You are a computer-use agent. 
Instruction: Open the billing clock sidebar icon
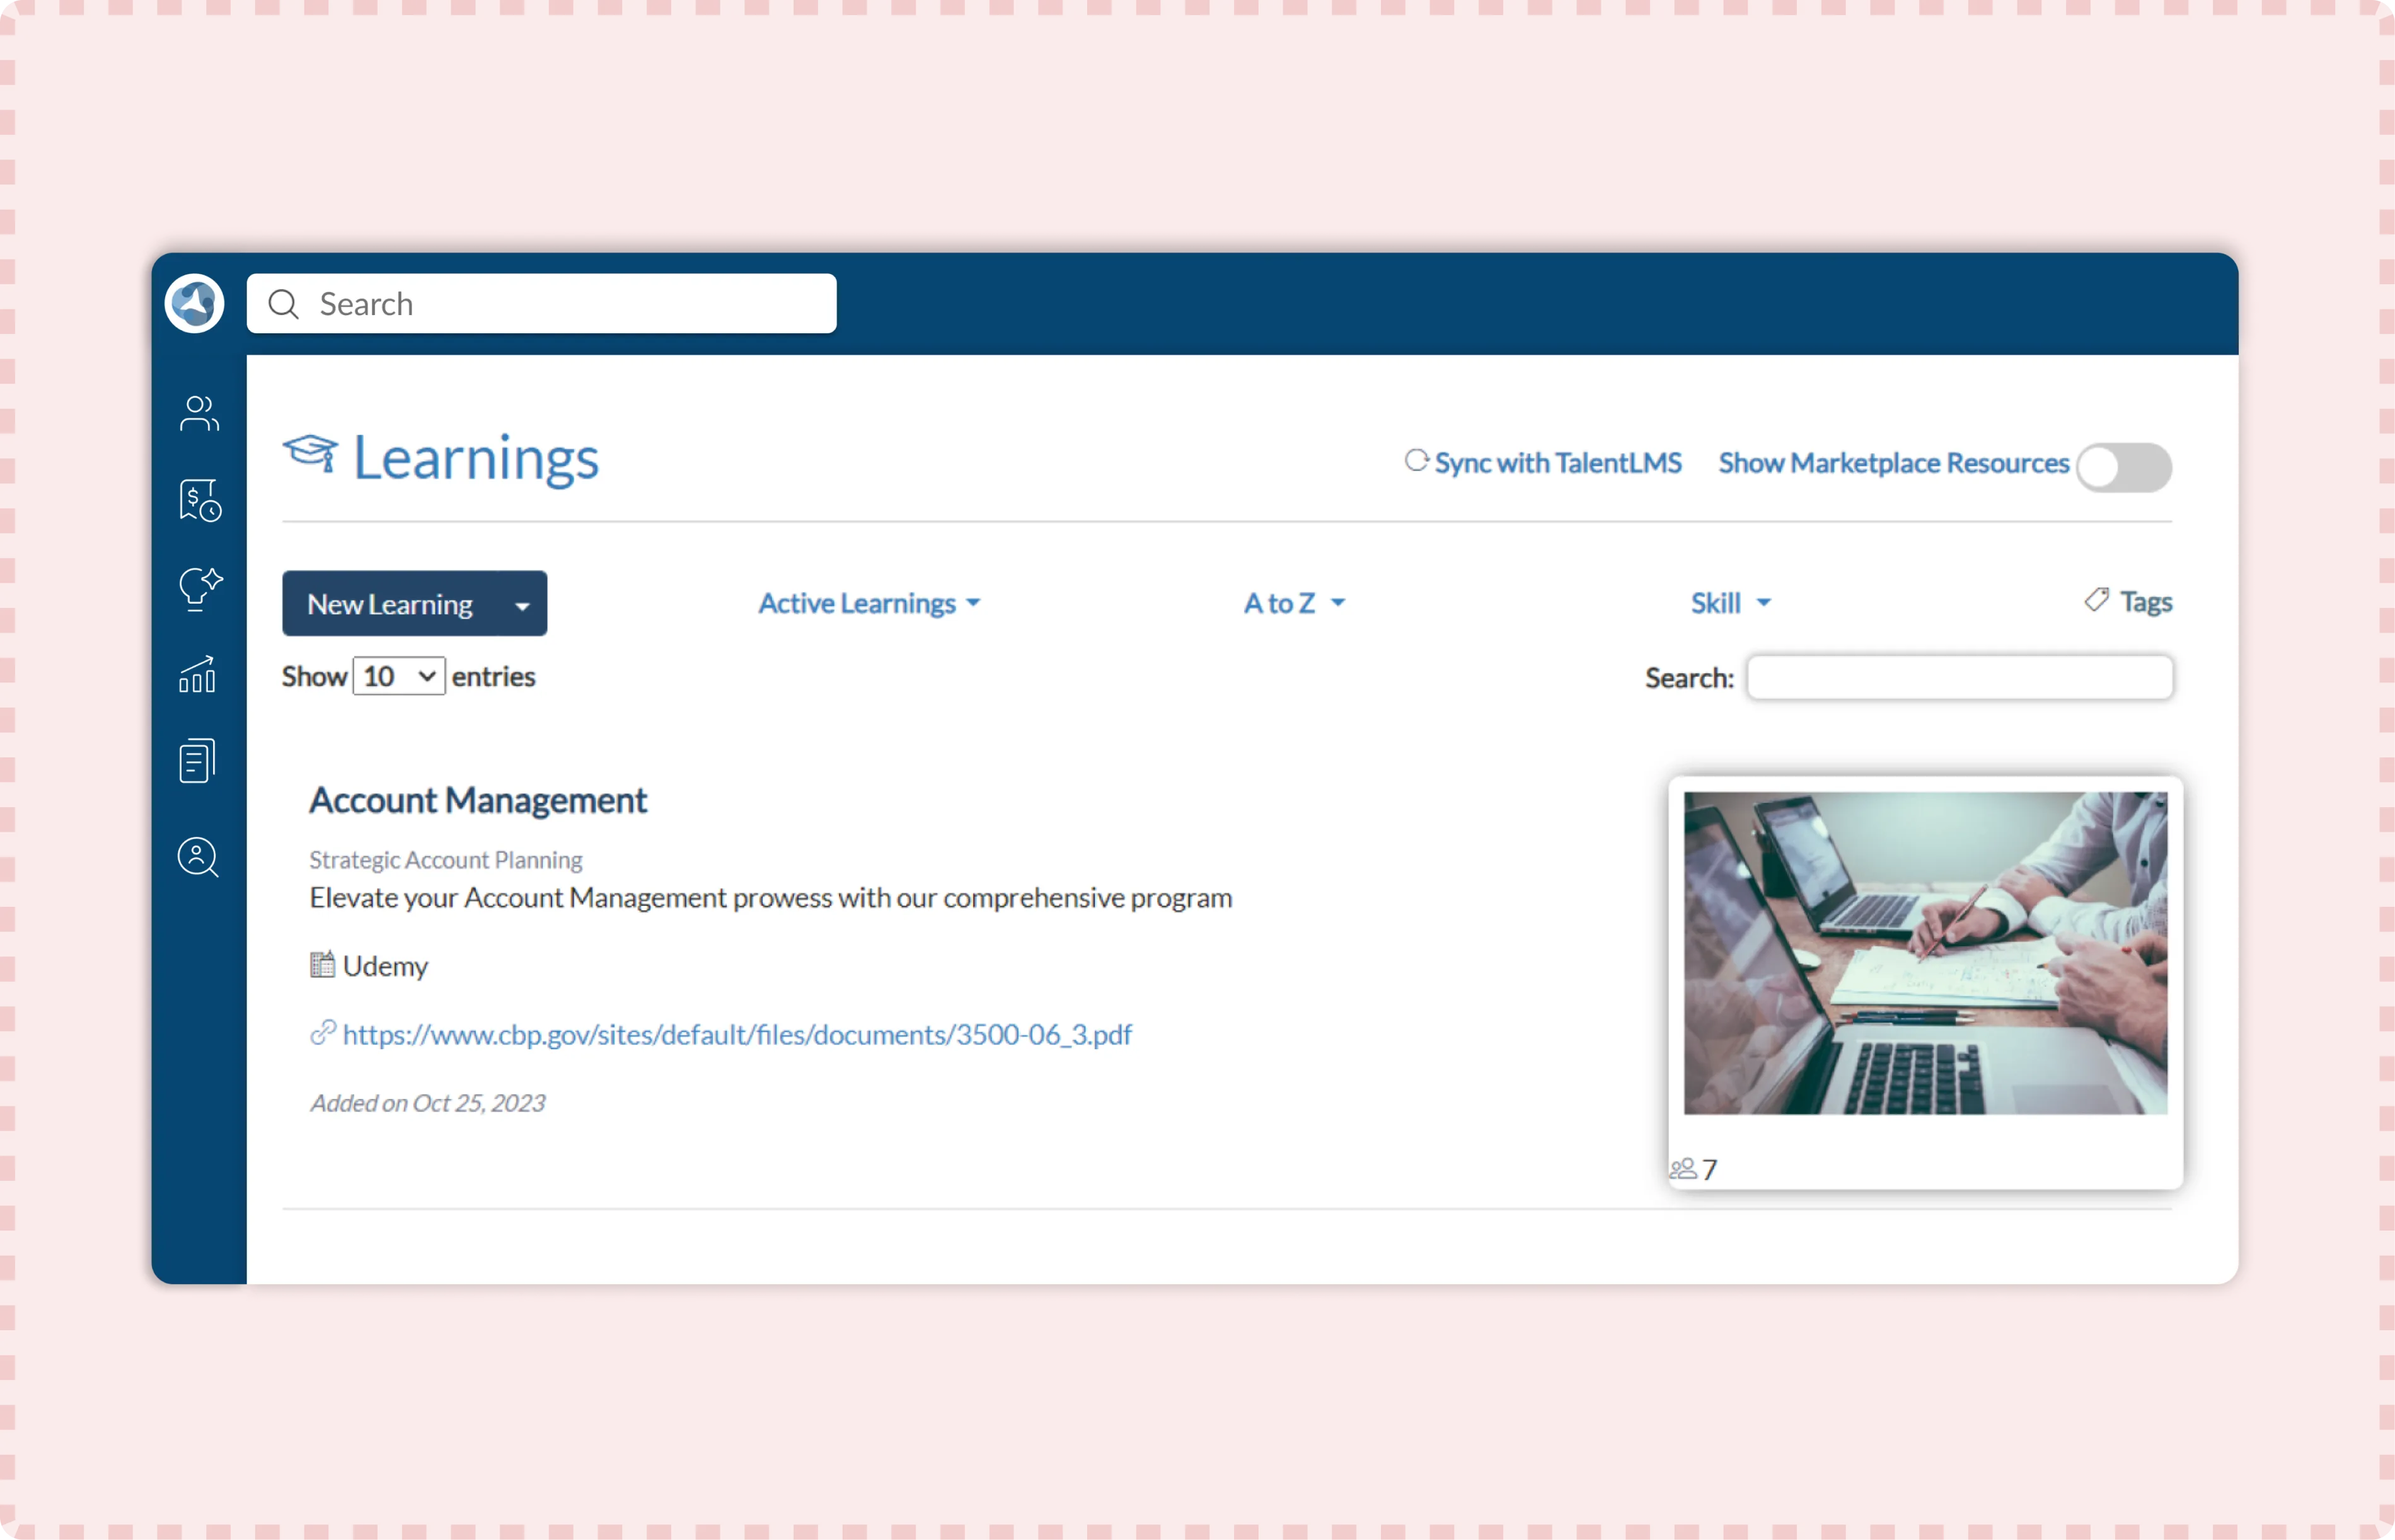[x=199, y=500]
